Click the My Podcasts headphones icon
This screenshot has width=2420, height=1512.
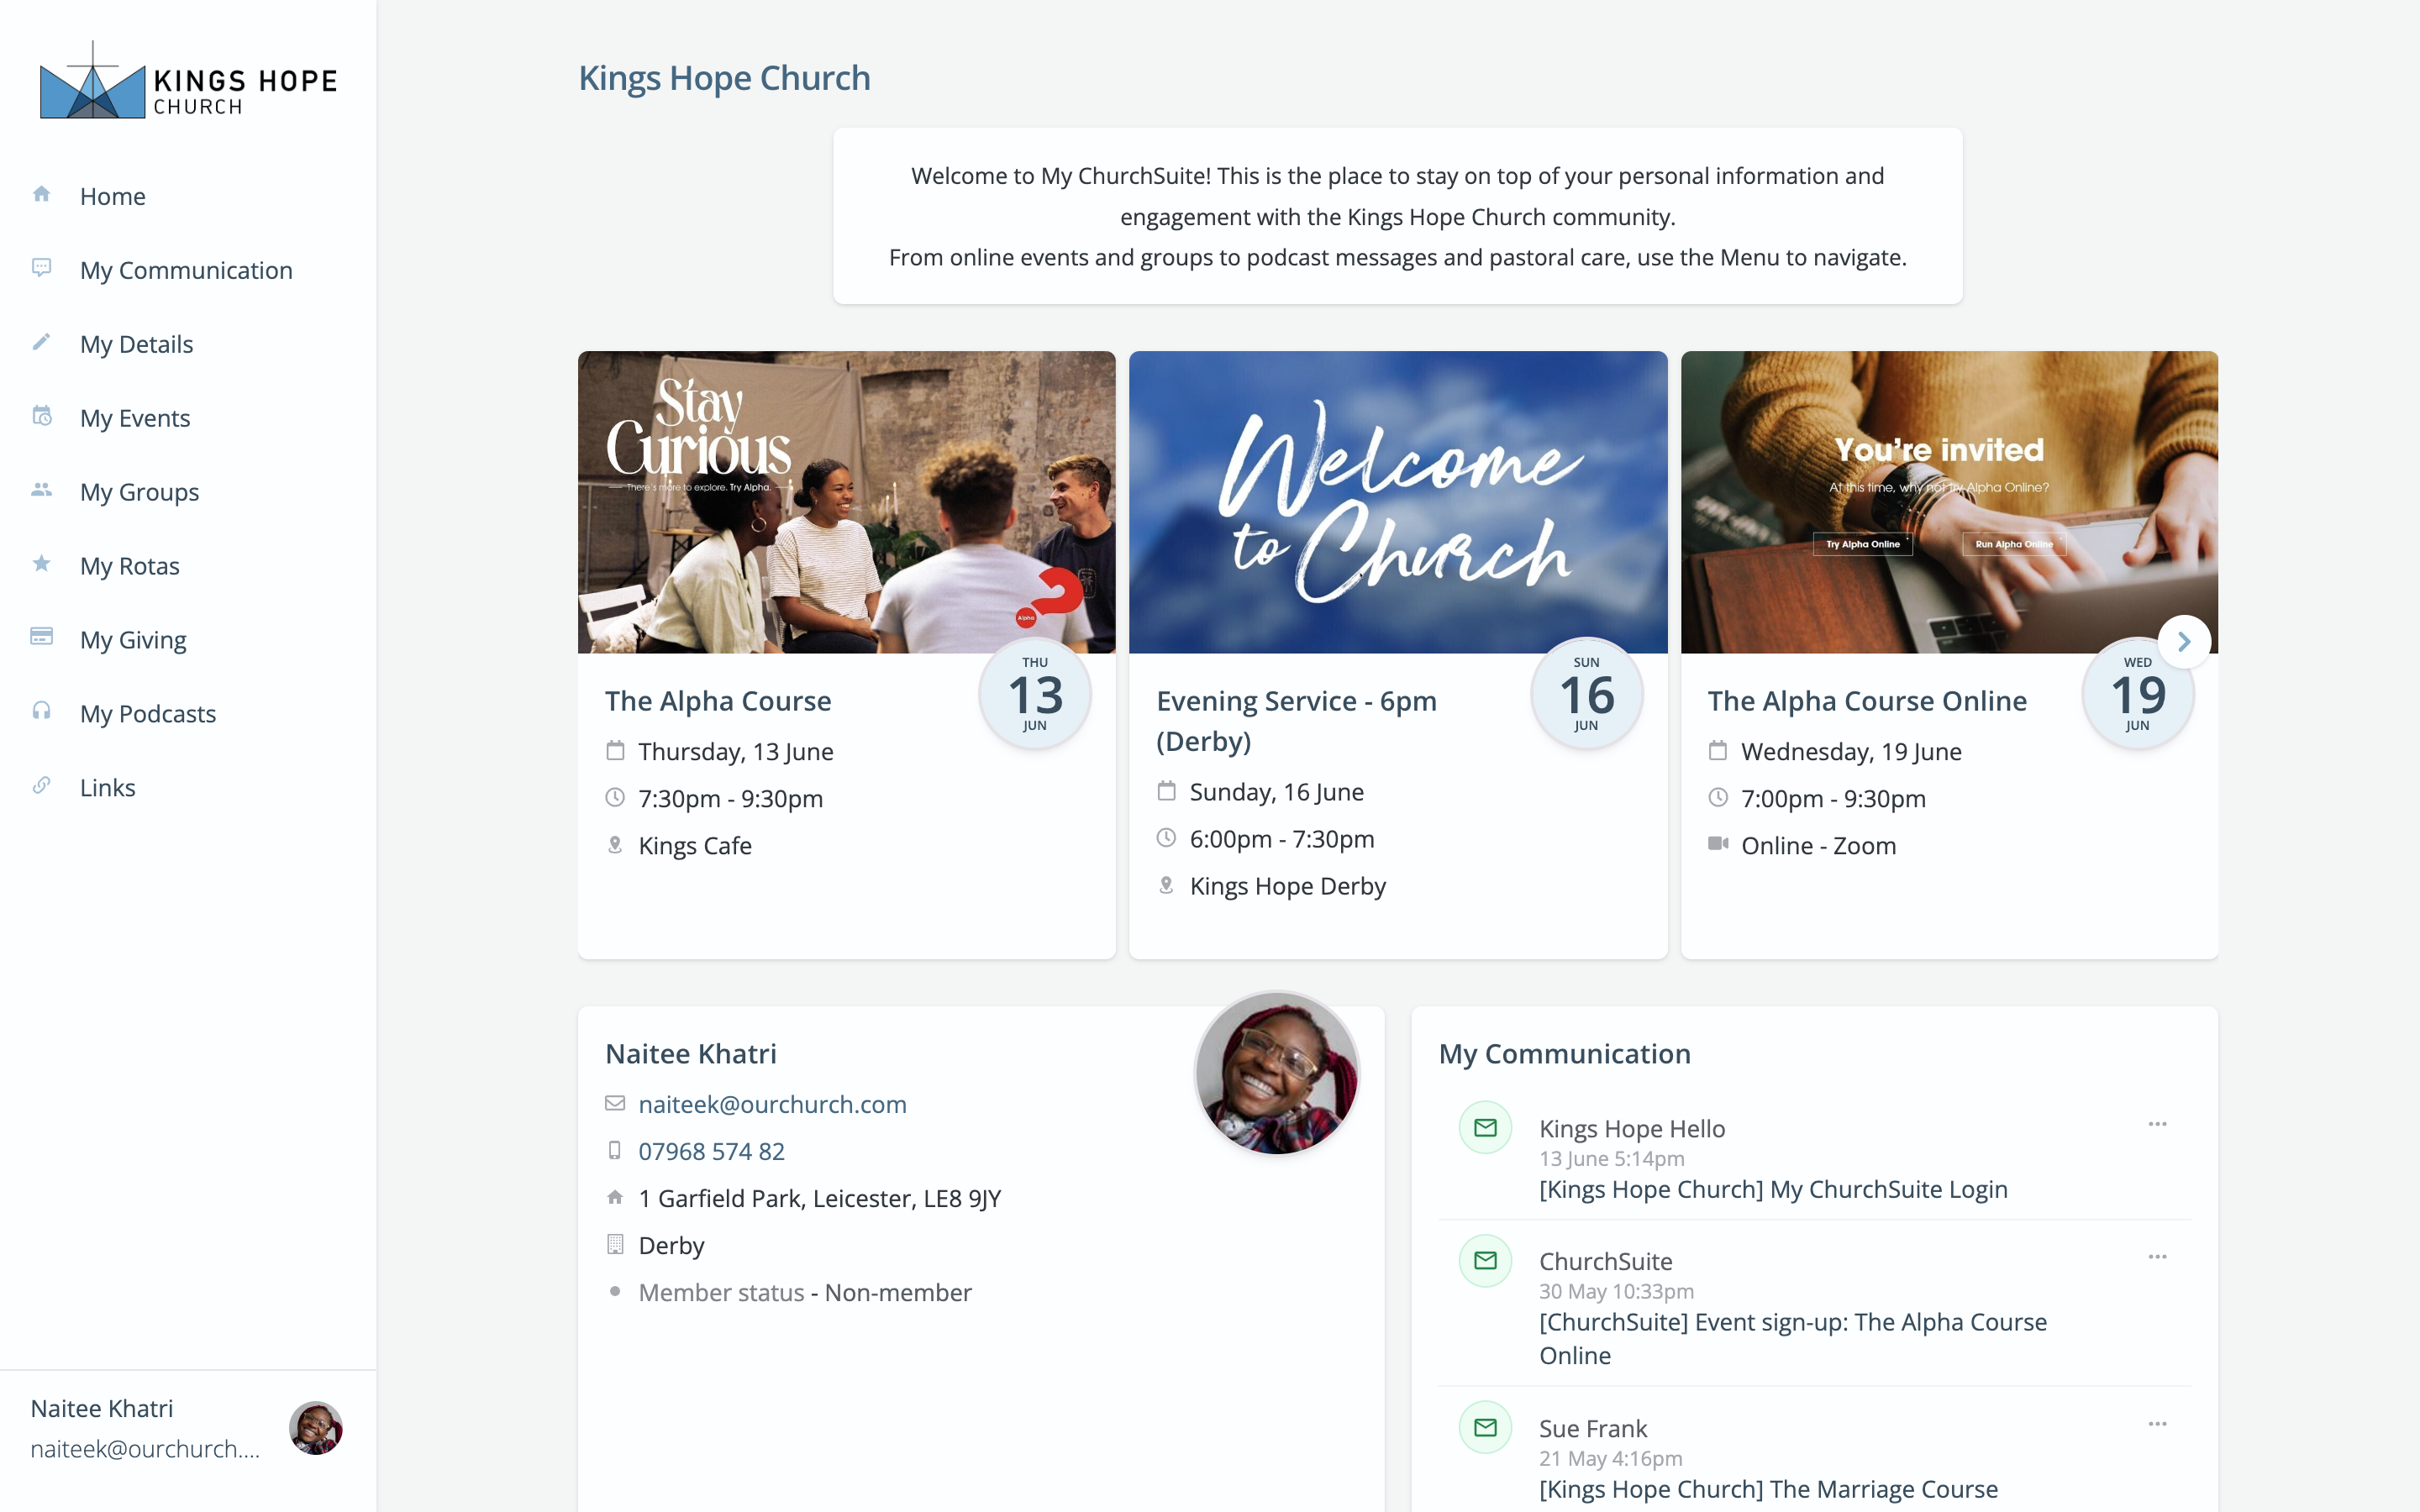point(41,711)
